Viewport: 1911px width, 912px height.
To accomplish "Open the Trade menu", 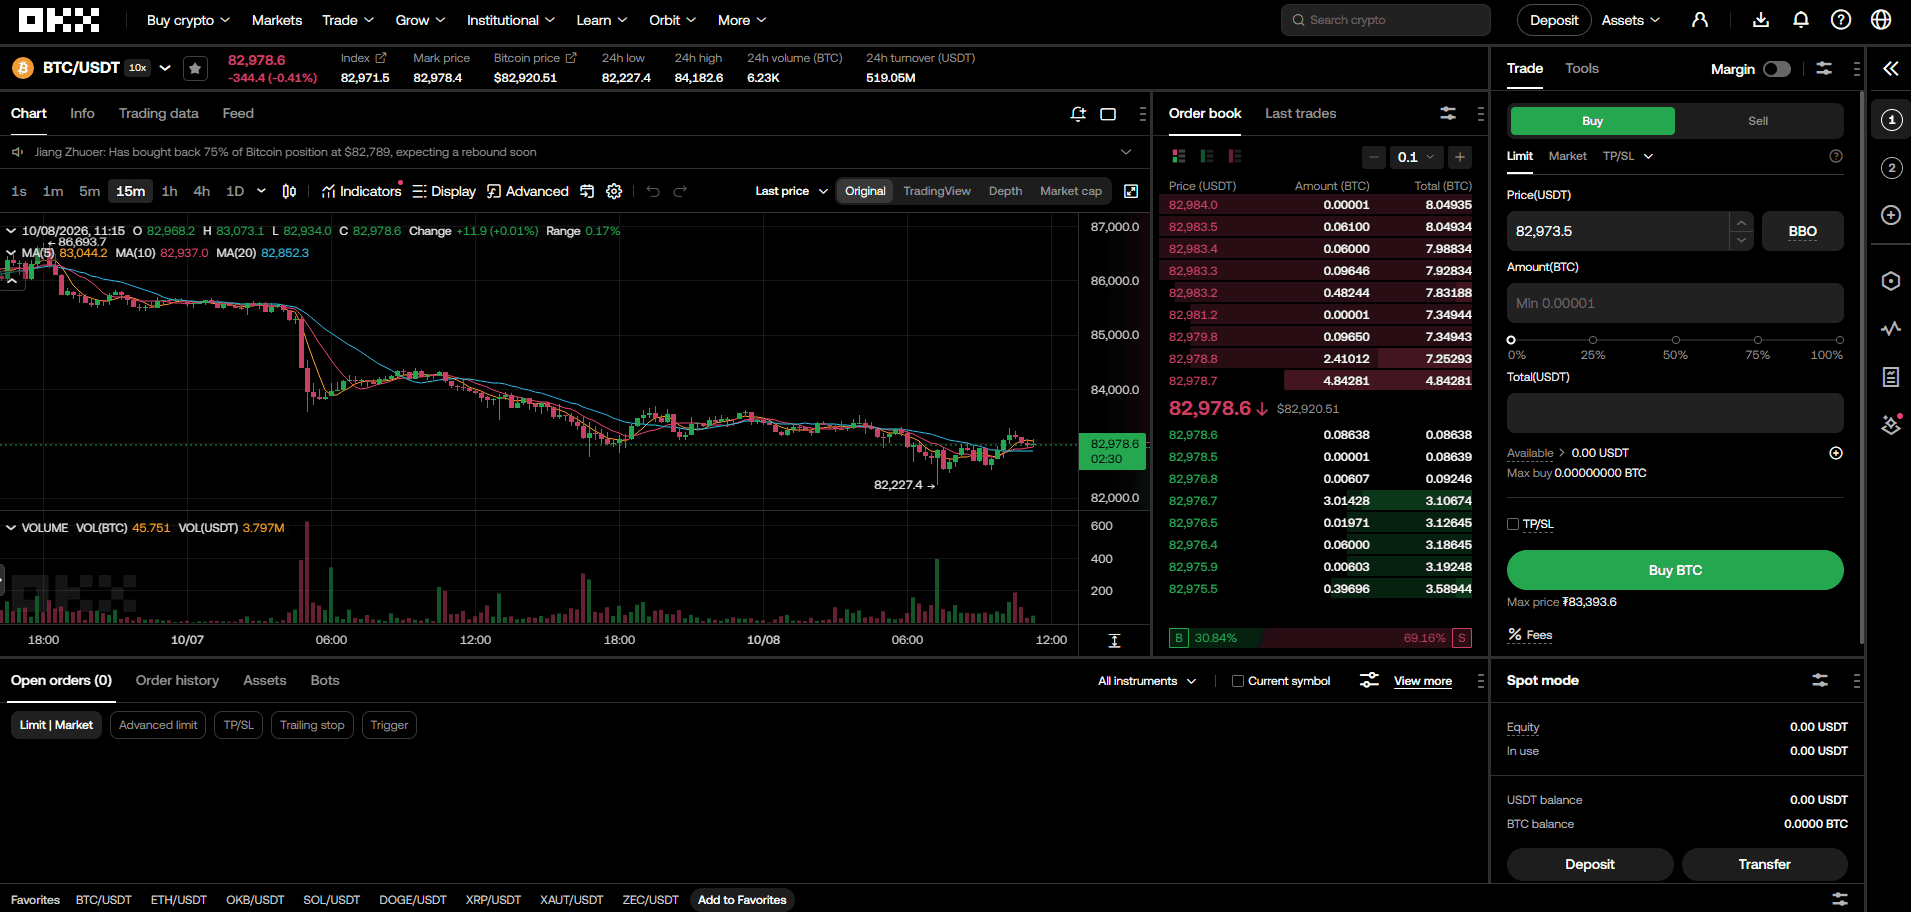I will click(x=347, y=20).
